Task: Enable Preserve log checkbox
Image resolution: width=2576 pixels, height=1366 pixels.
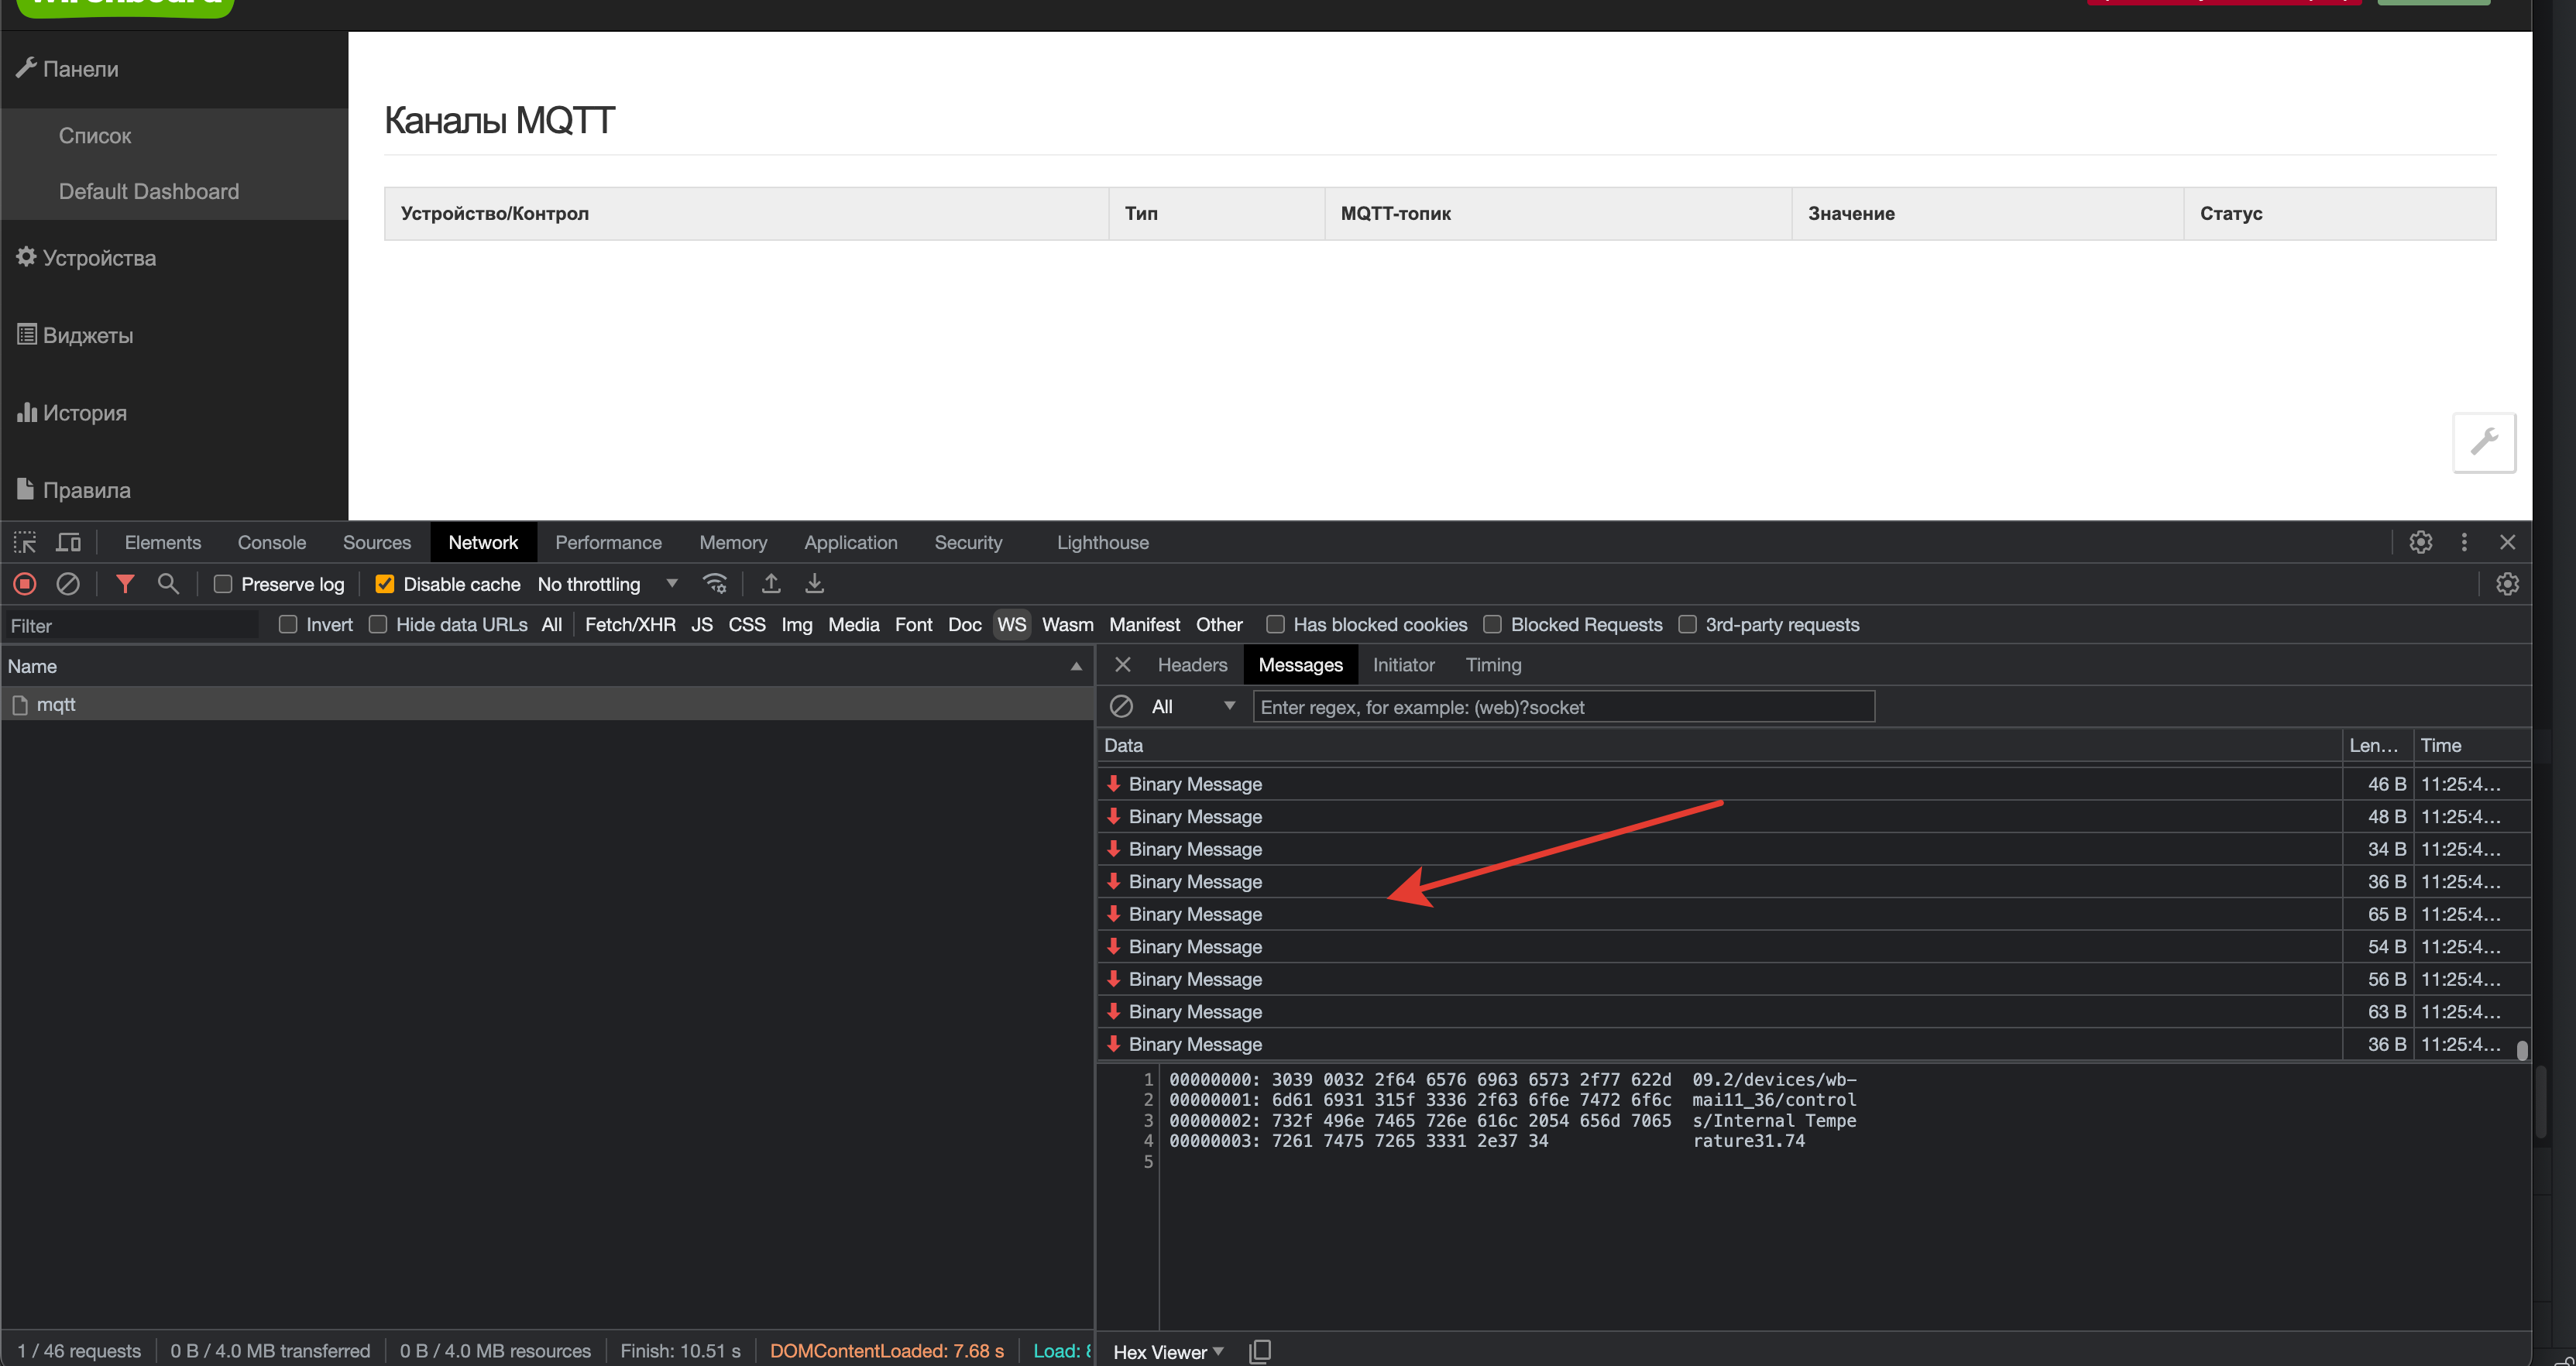Action: [x=223, y=584]
